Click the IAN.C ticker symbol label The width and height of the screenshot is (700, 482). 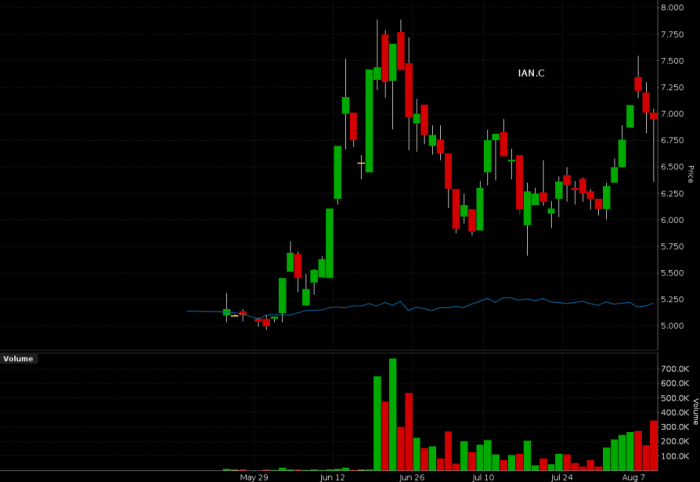(x=531, y=73)
